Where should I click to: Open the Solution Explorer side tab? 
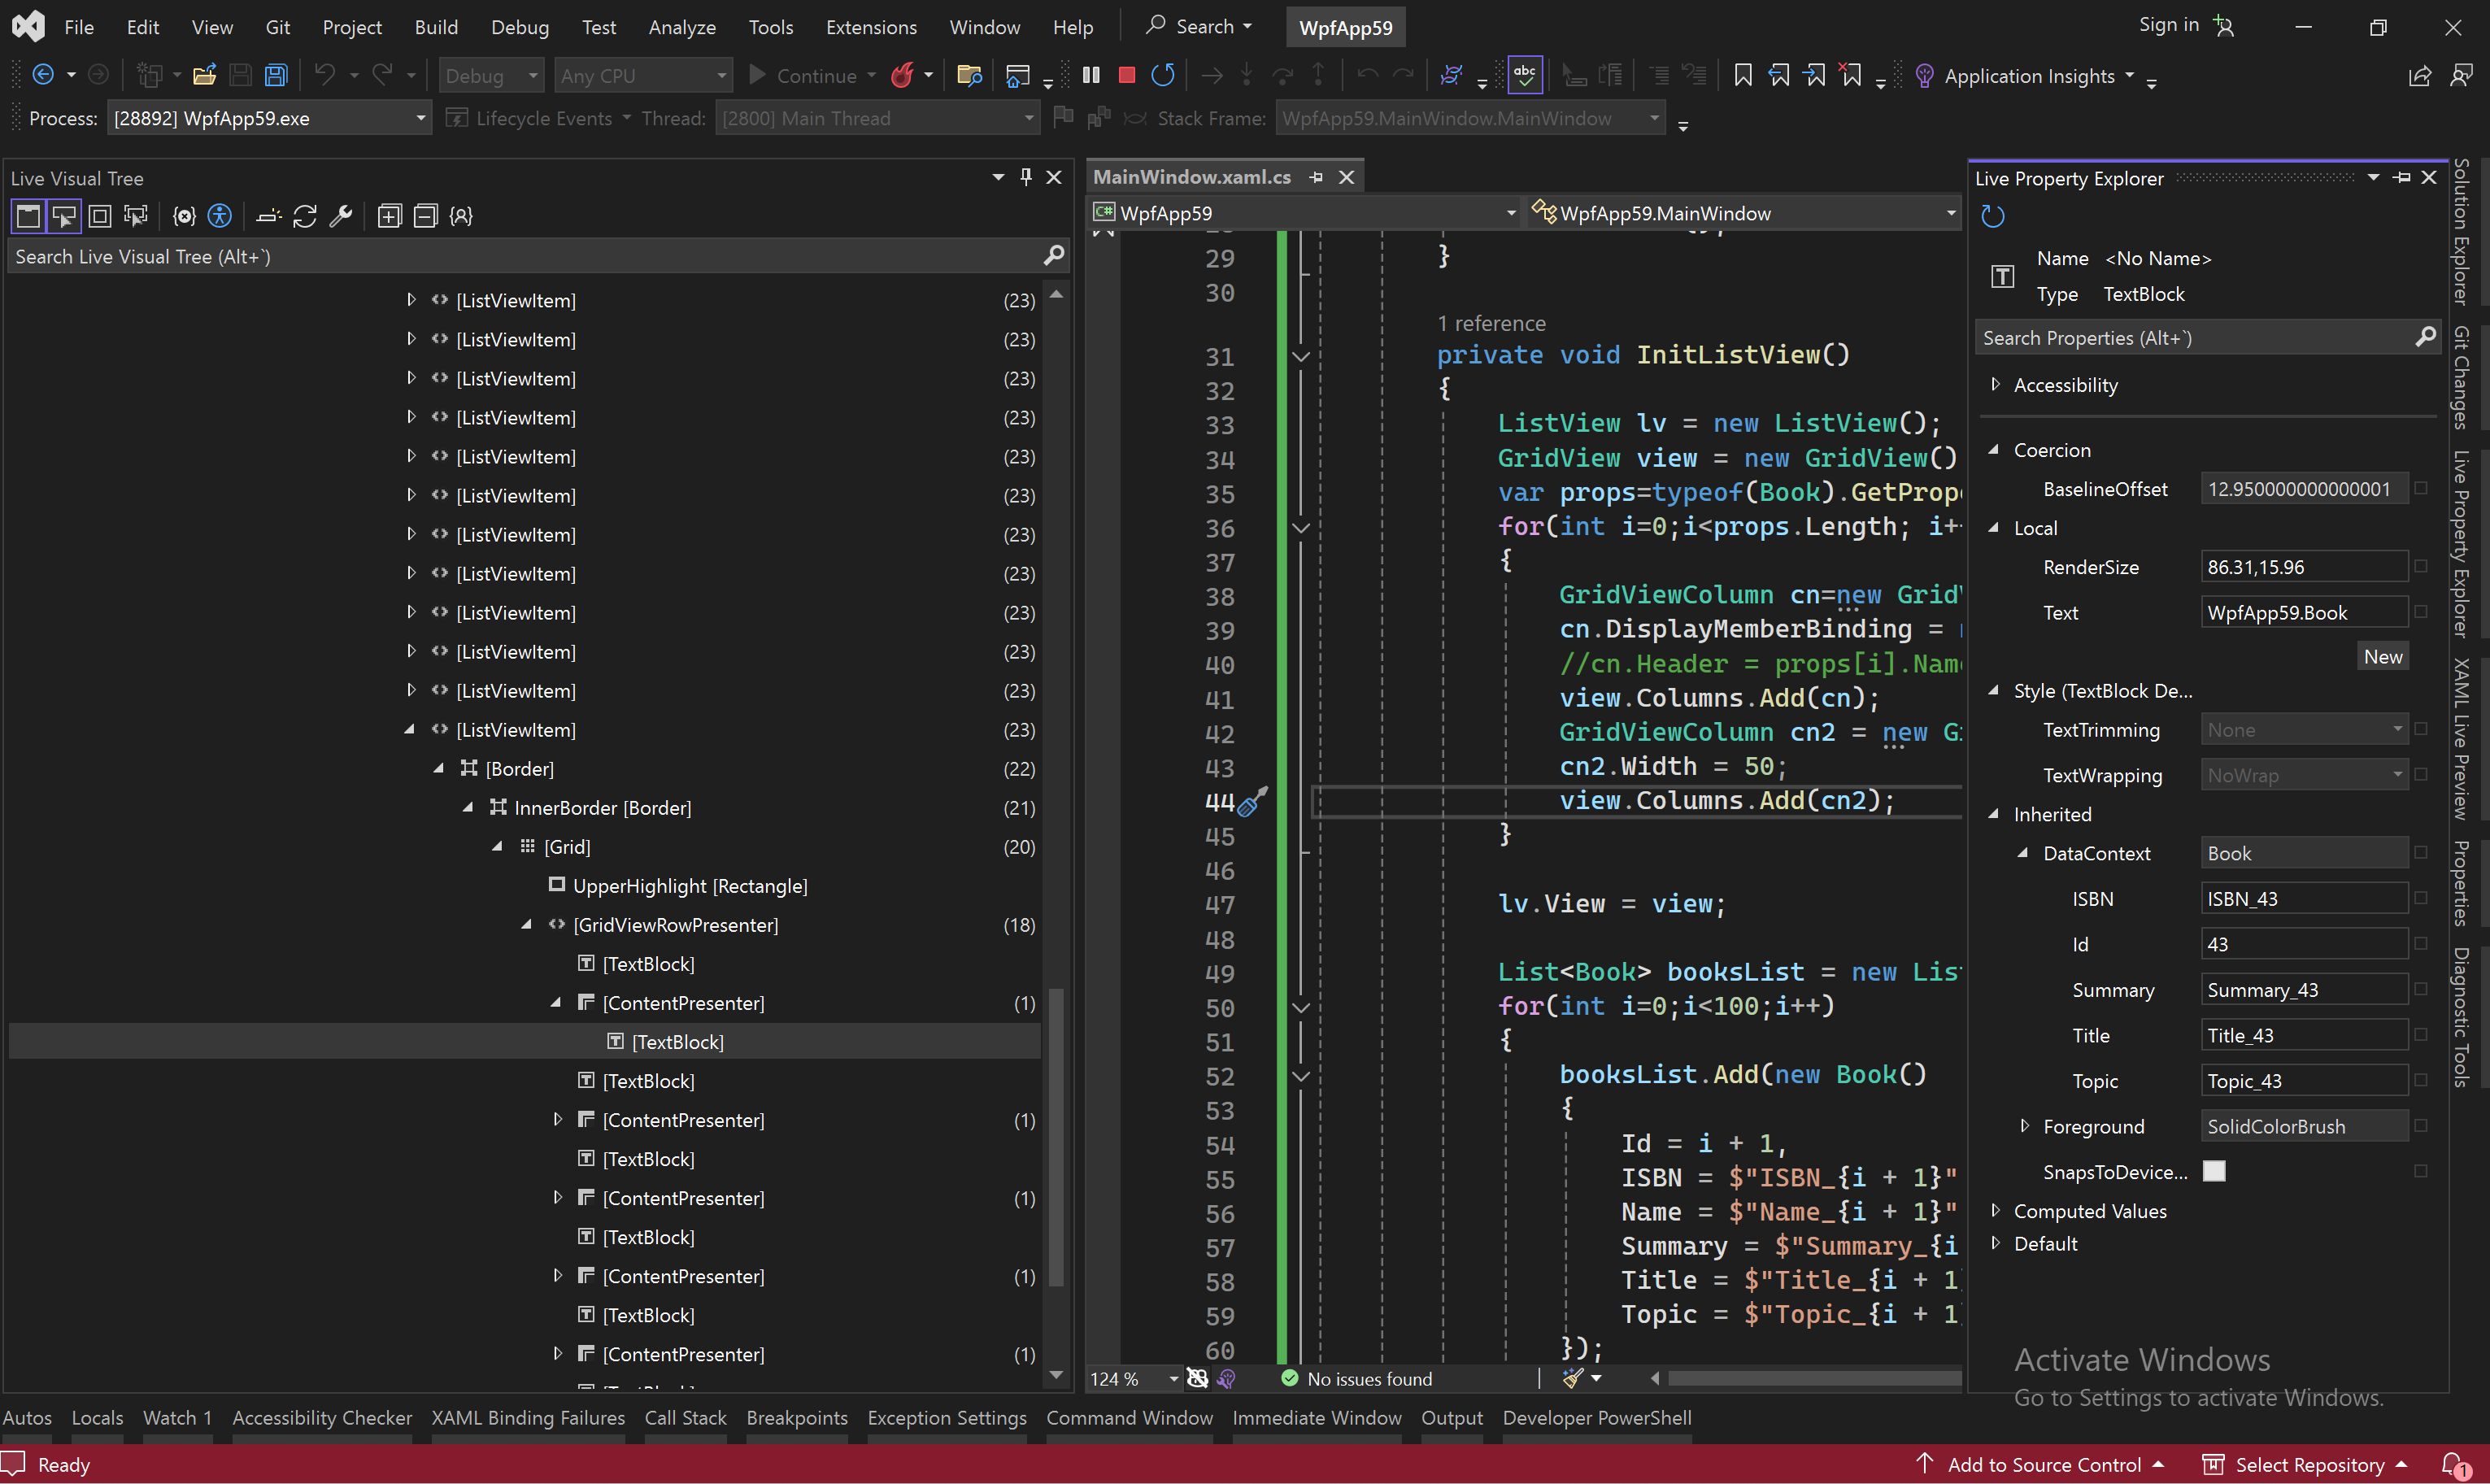click(x=2462, y=231)
